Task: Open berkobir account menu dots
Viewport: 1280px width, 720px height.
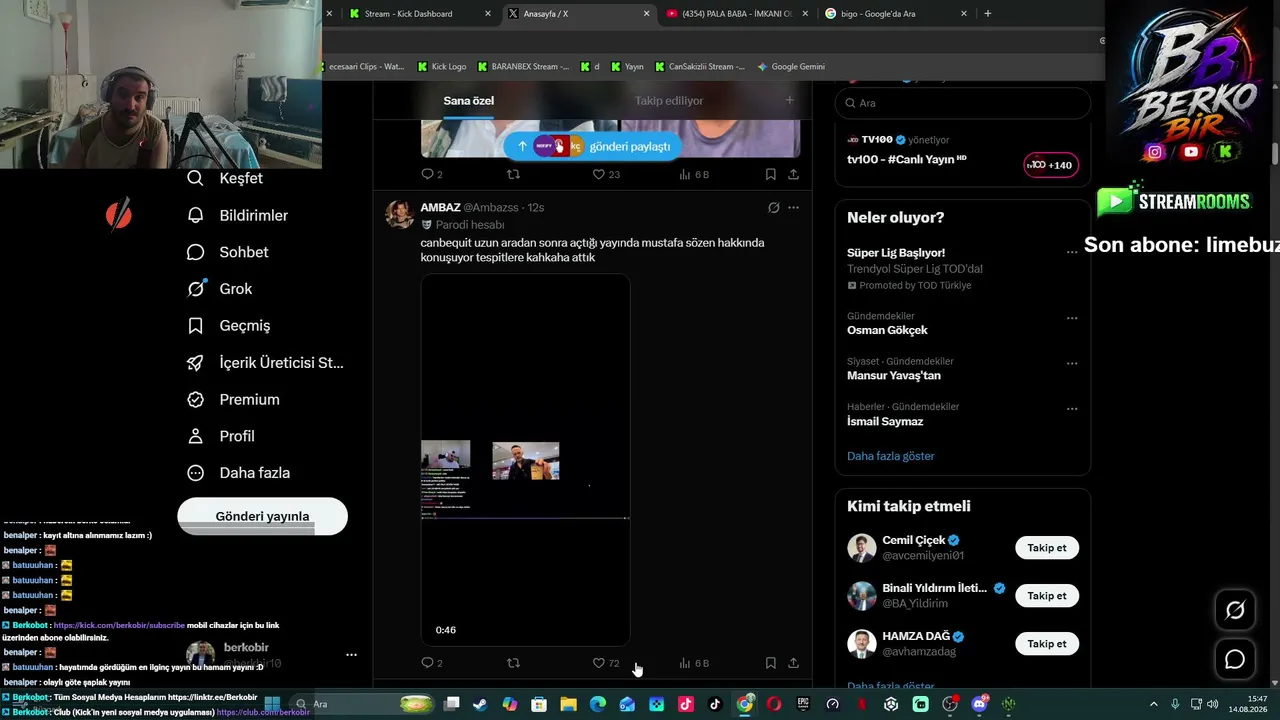Action: pos(351,655)
